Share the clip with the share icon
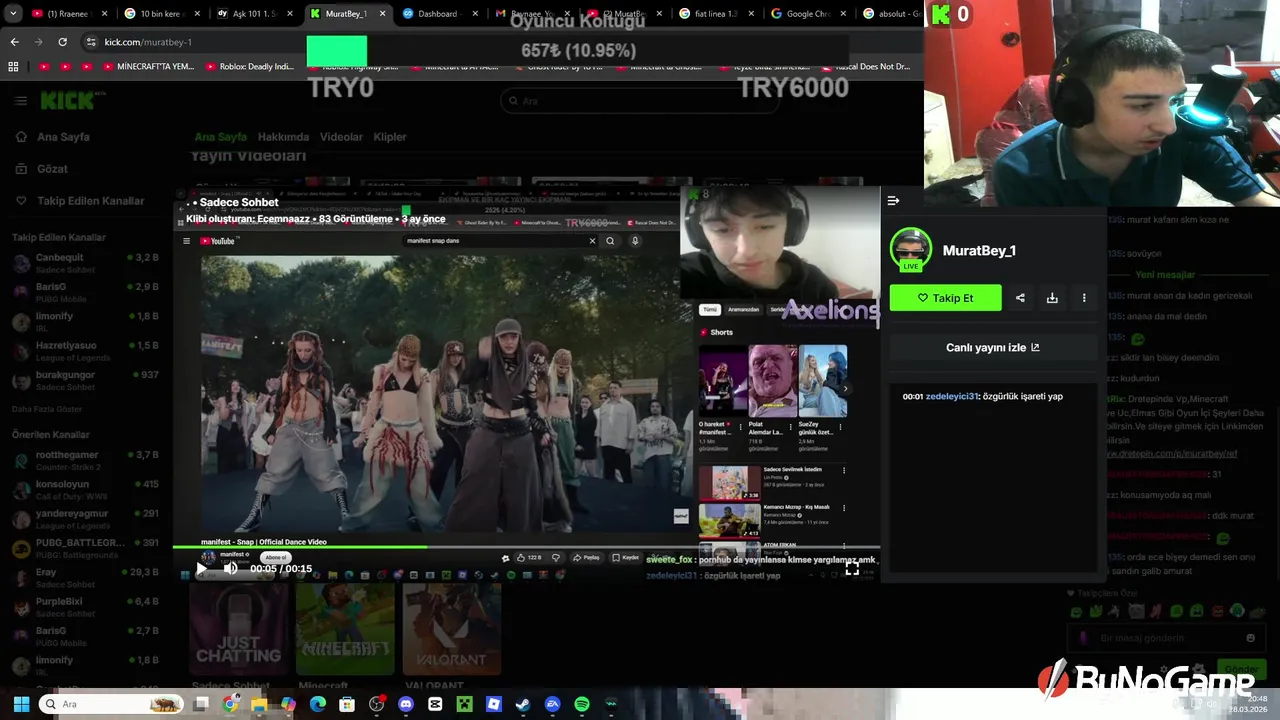The image size is (1280, 720). pyautogui.click(x=1020, y=298)
